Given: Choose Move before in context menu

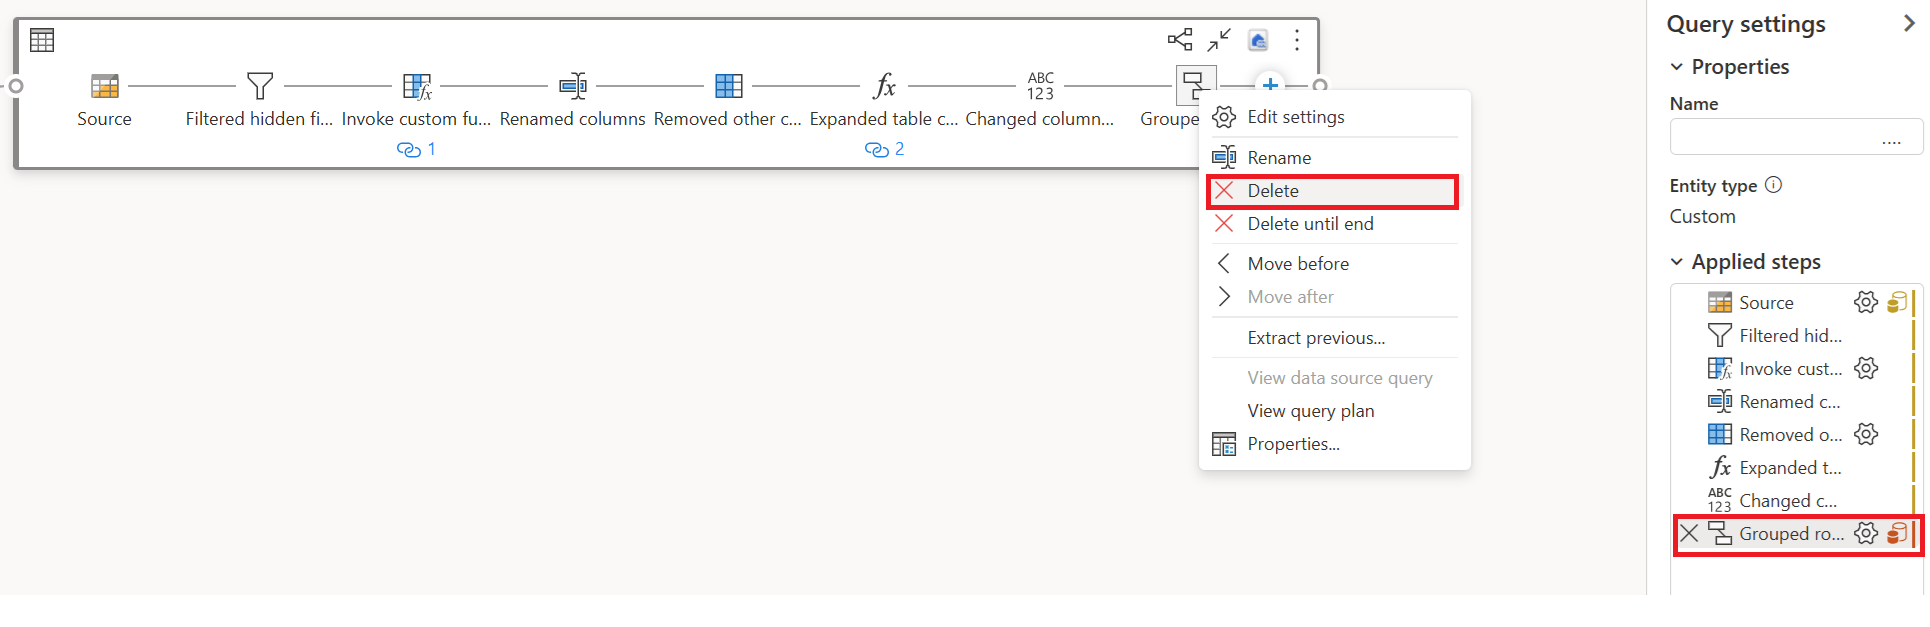Looking at the screenshot, I should point(1335,264).
